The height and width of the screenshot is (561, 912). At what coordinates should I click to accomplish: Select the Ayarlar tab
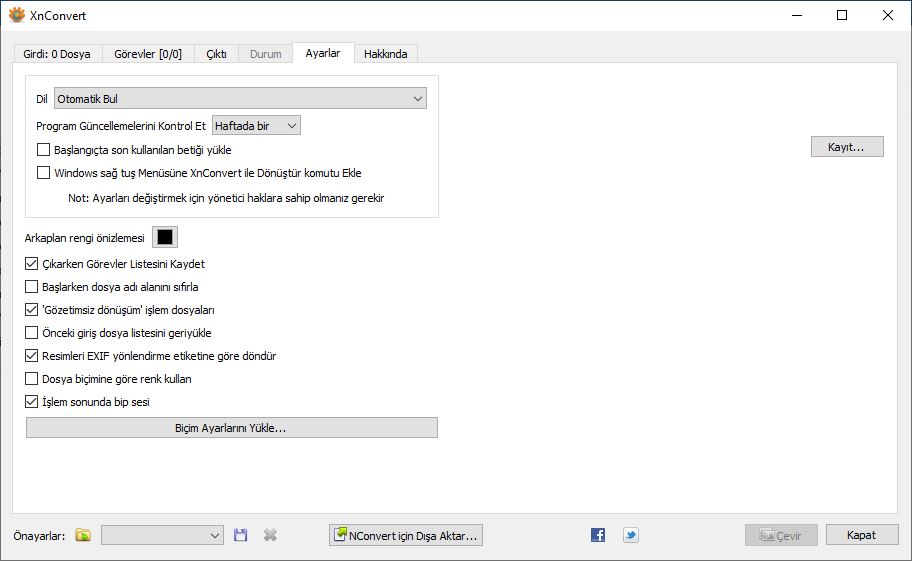click(323, 53)
